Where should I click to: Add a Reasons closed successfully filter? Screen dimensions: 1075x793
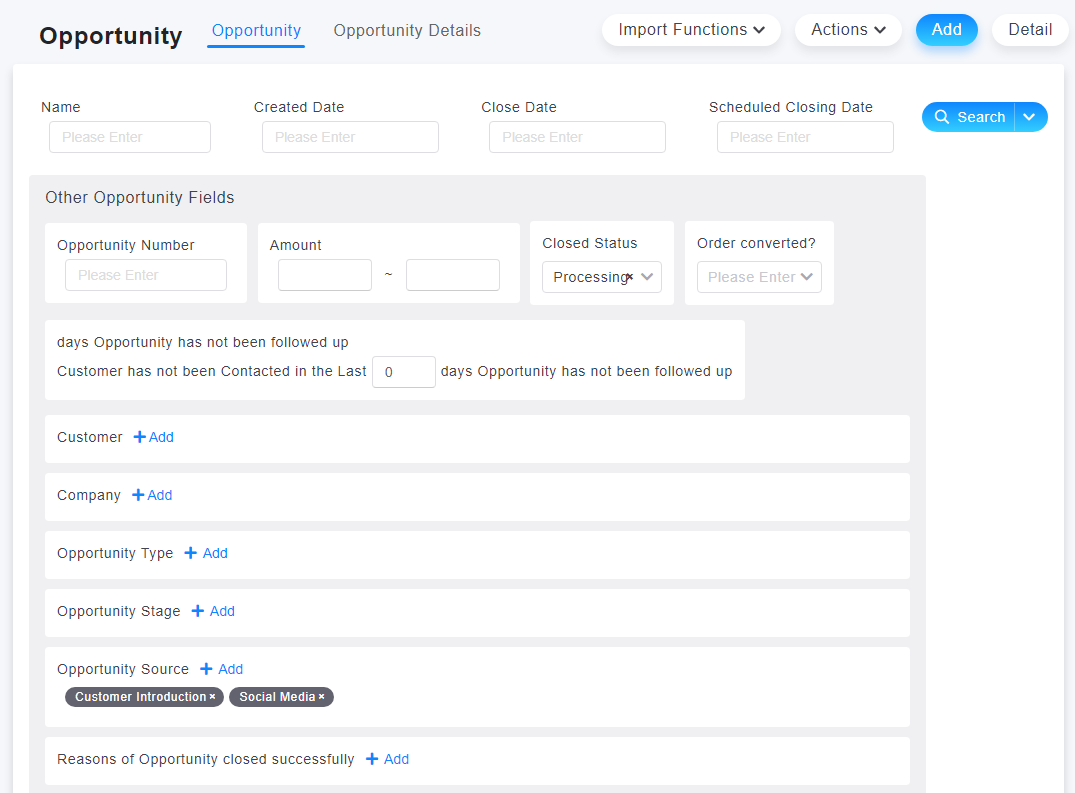(x=387, y=759)
